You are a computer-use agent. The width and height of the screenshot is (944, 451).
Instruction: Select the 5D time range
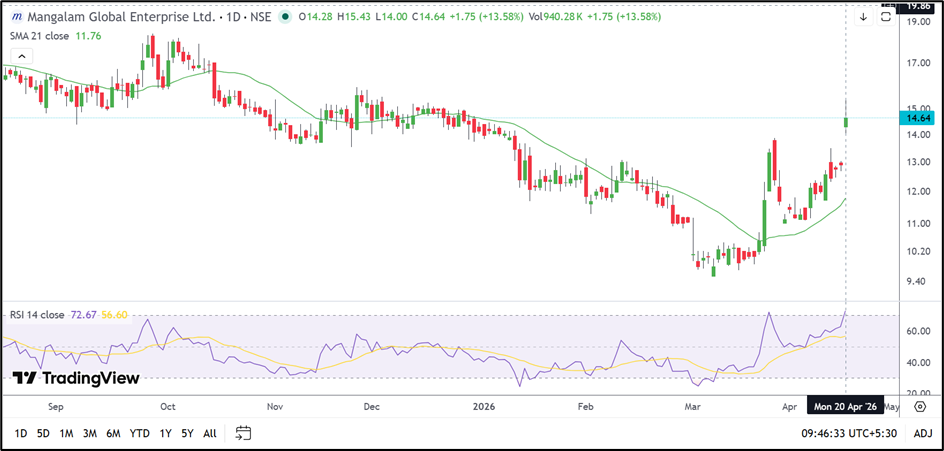43,433
